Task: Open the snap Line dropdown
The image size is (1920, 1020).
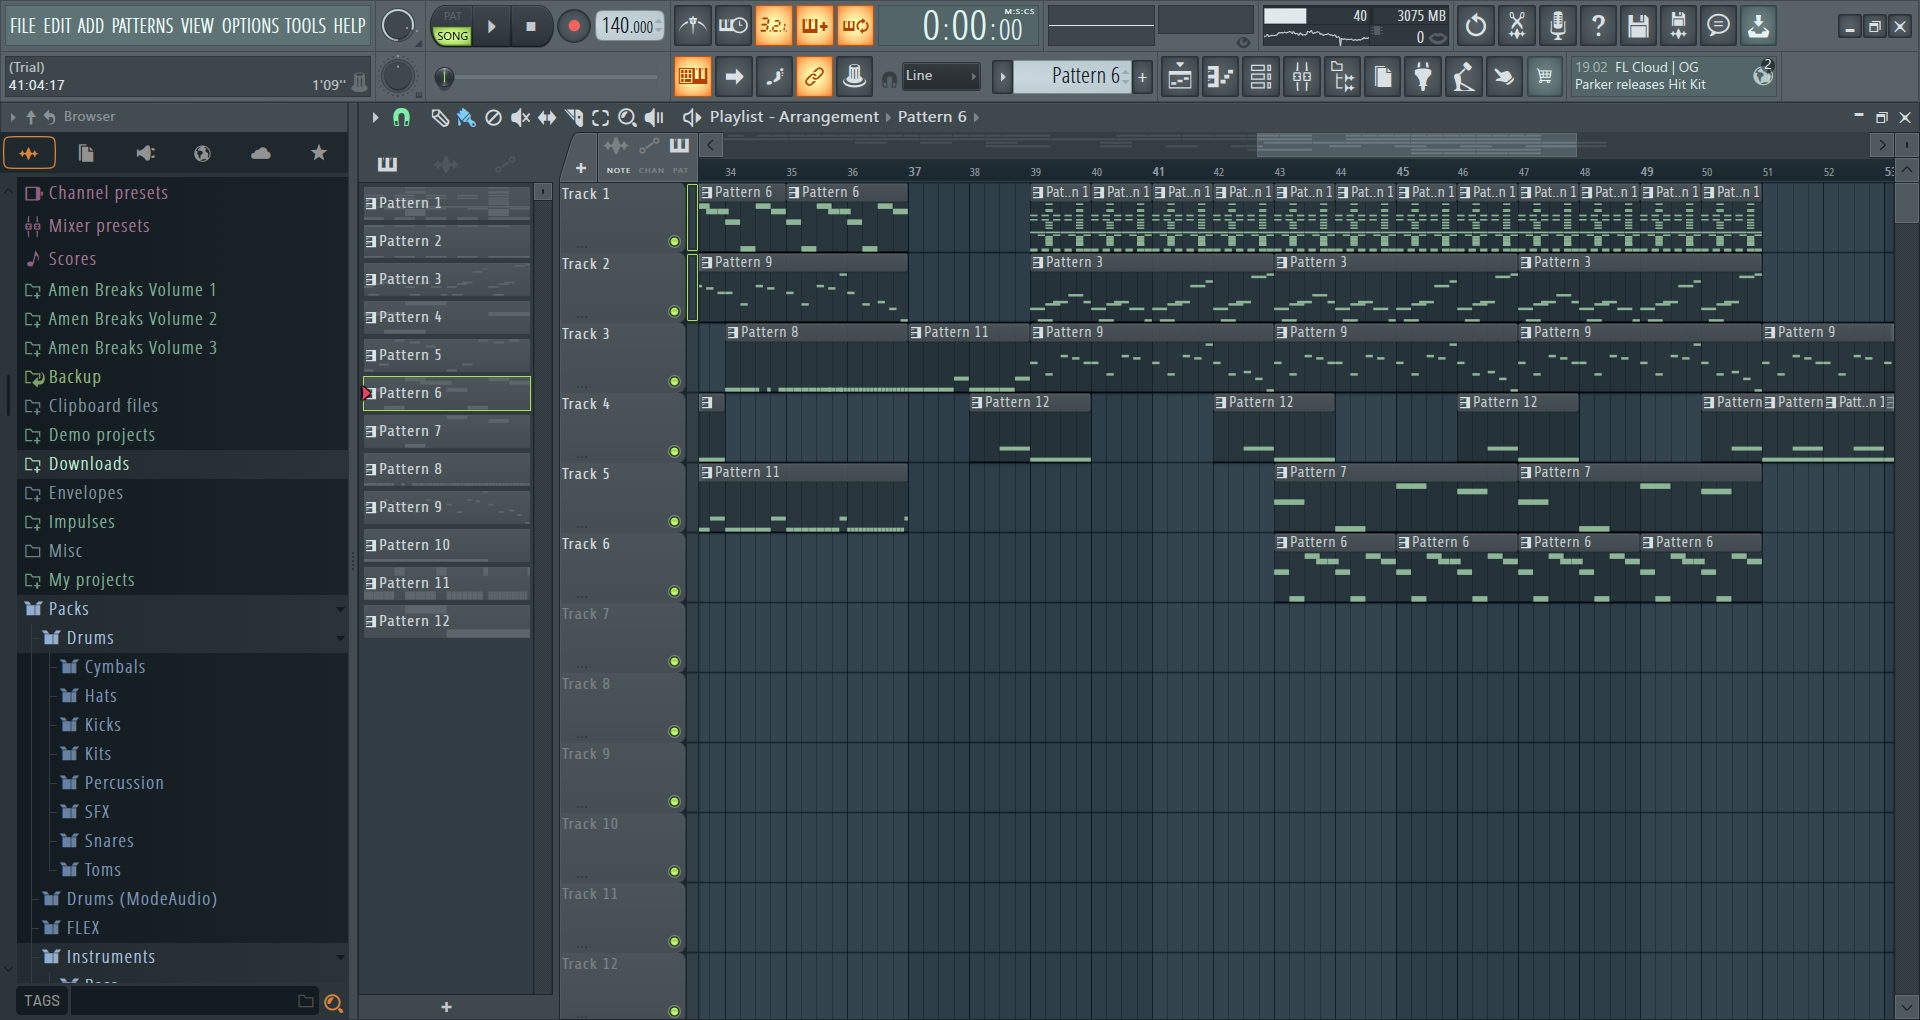Action: [x=941, y=76]
